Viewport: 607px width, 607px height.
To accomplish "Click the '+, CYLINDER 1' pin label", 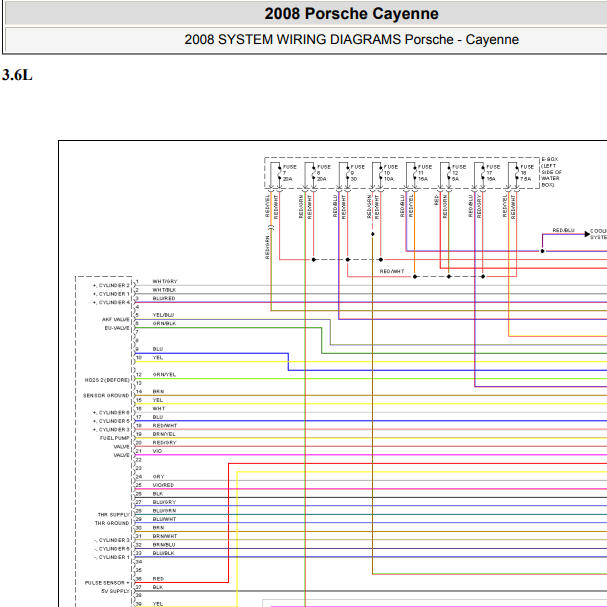I will click(111, 294).
